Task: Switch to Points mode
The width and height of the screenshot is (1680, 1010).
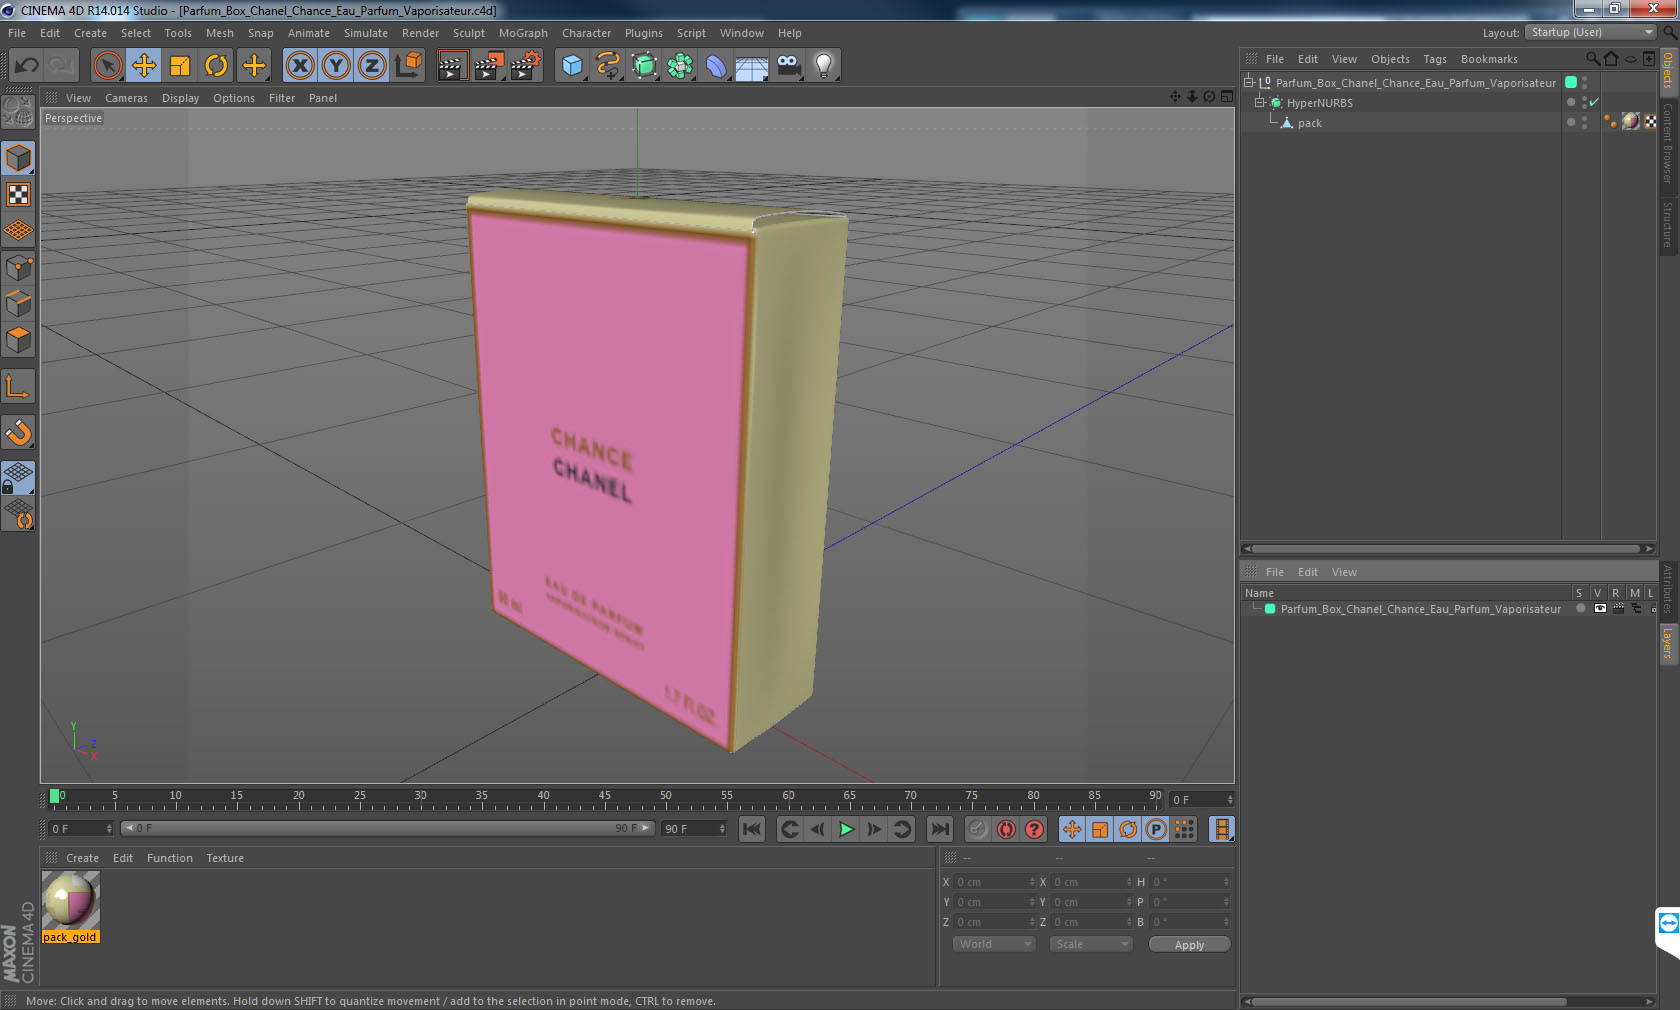Action: click(18, 268)
